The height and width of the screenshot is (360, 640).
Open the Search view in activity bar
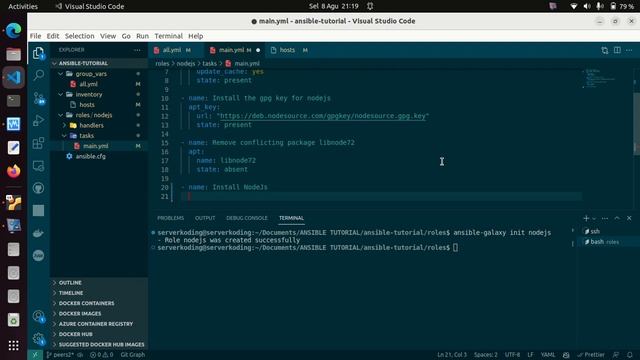point(38,75)
